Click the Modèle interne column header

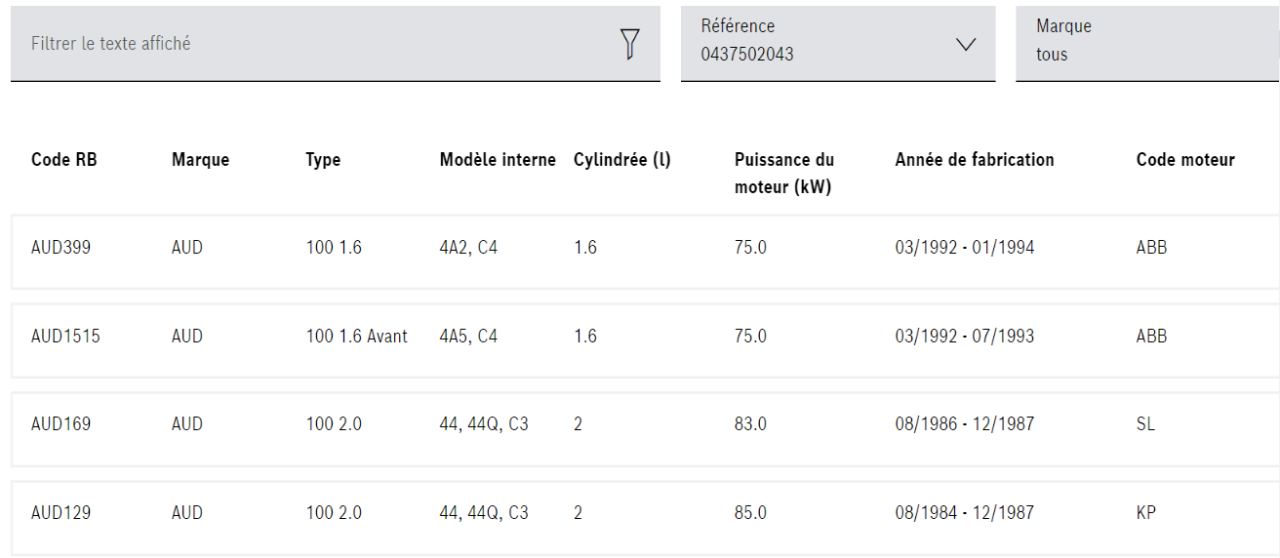coord(497,160)
